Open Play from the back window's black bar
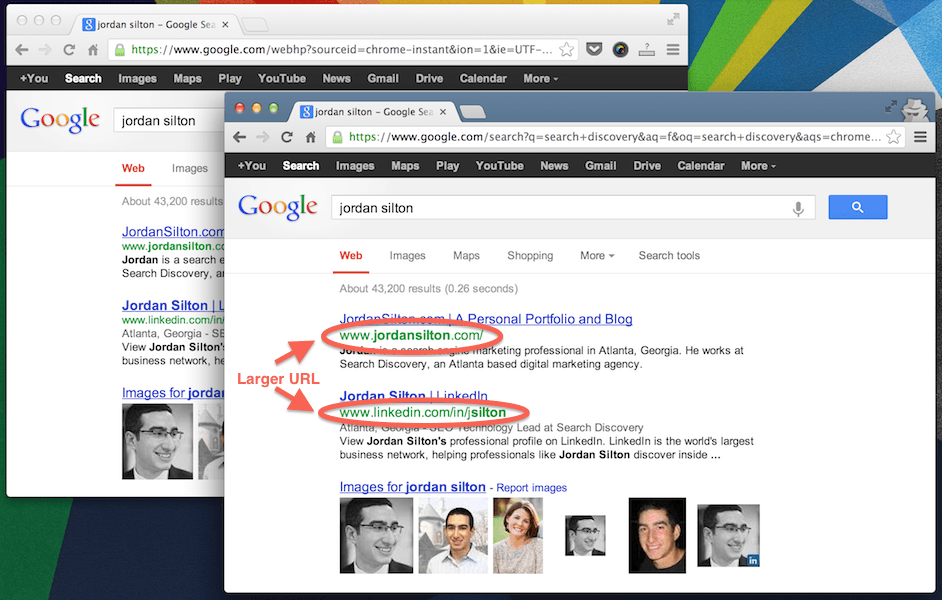Image resolution: width=942 pixels, height=600 pixels. pyautogui.click(x=229, y=79)
